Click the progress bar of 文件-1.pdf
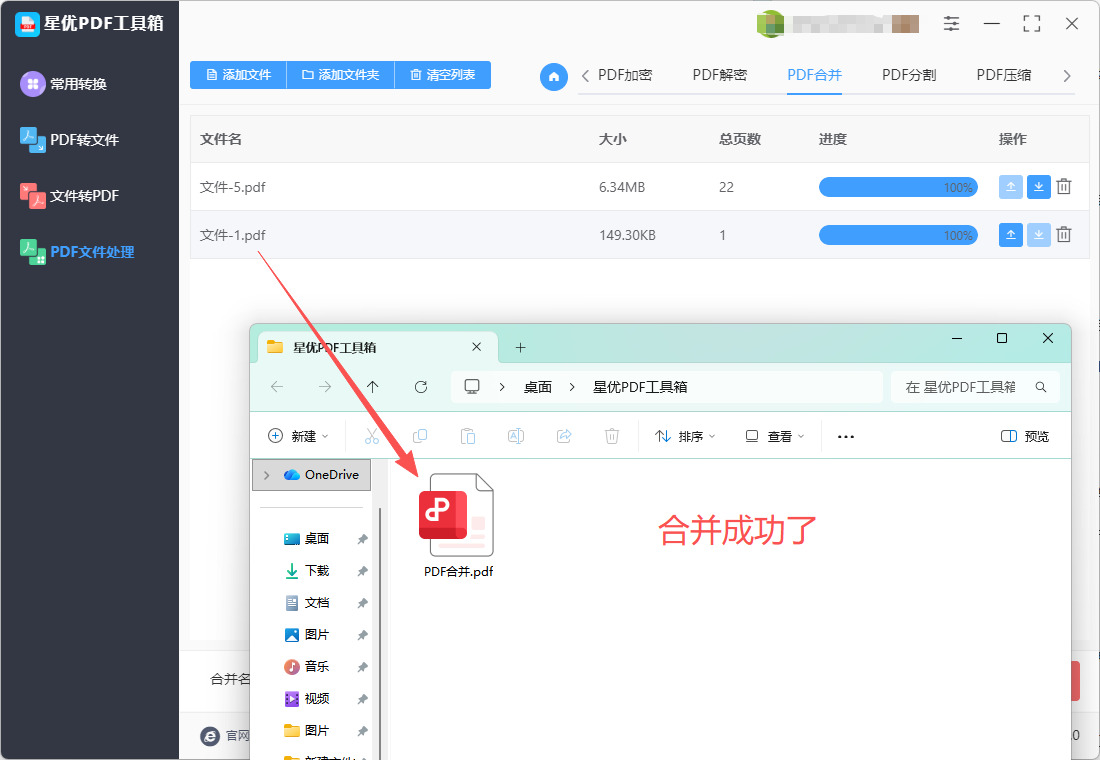This screenshot has width=1100, height=760. click(898, 235)
